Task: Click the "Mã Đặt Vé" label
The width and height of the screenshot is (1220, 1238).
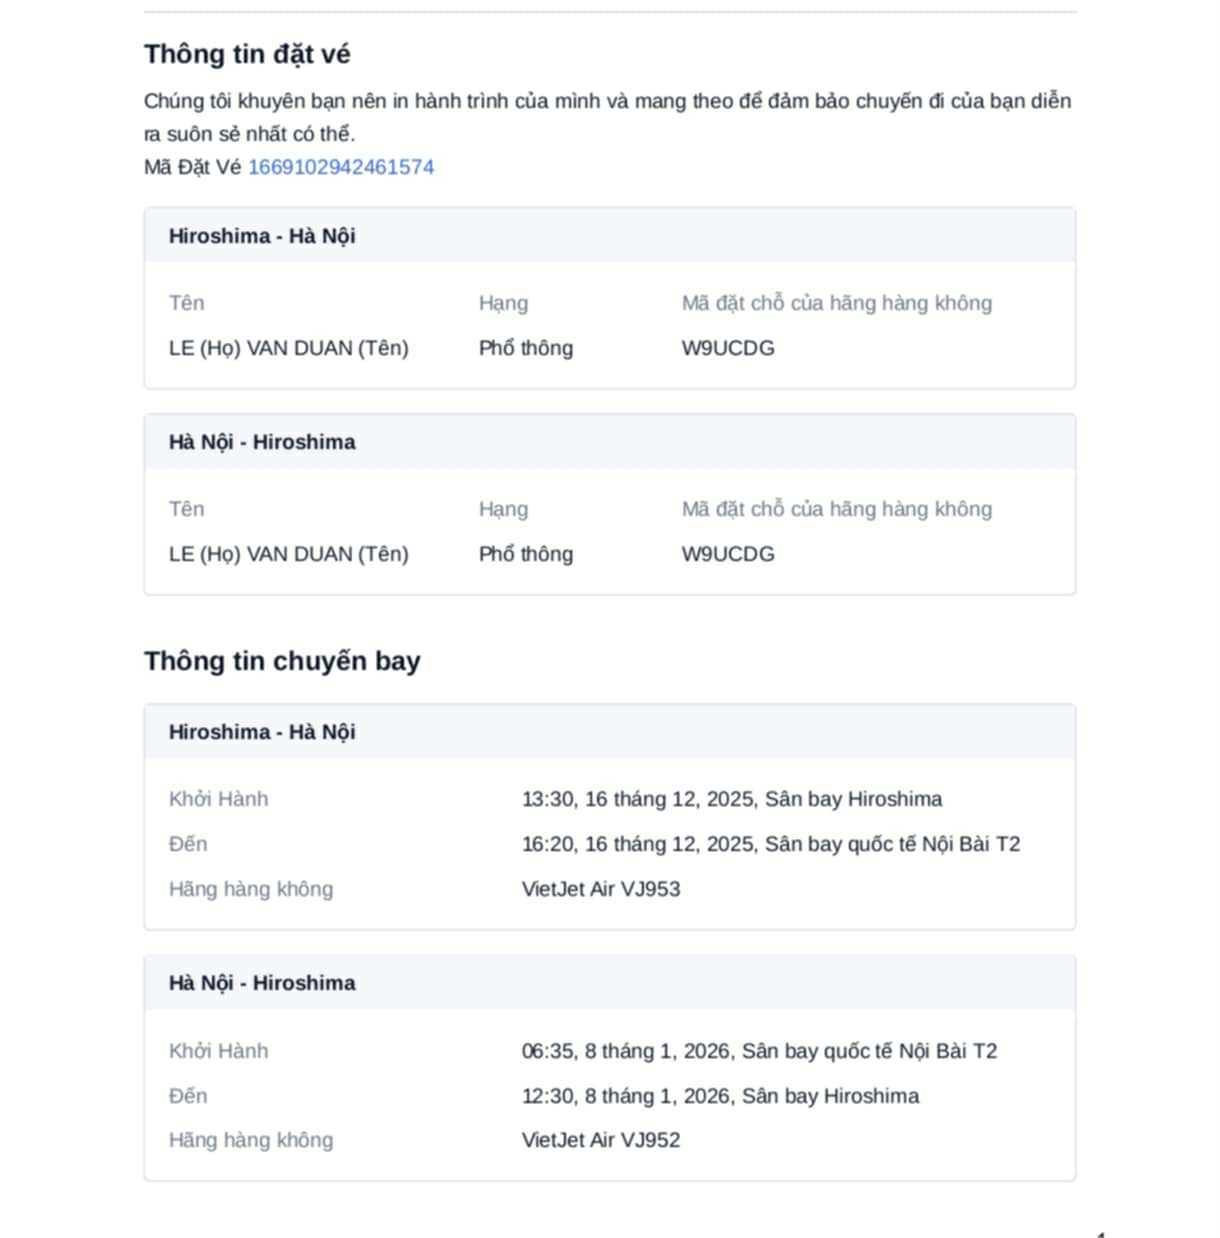Action: [193, 167]
